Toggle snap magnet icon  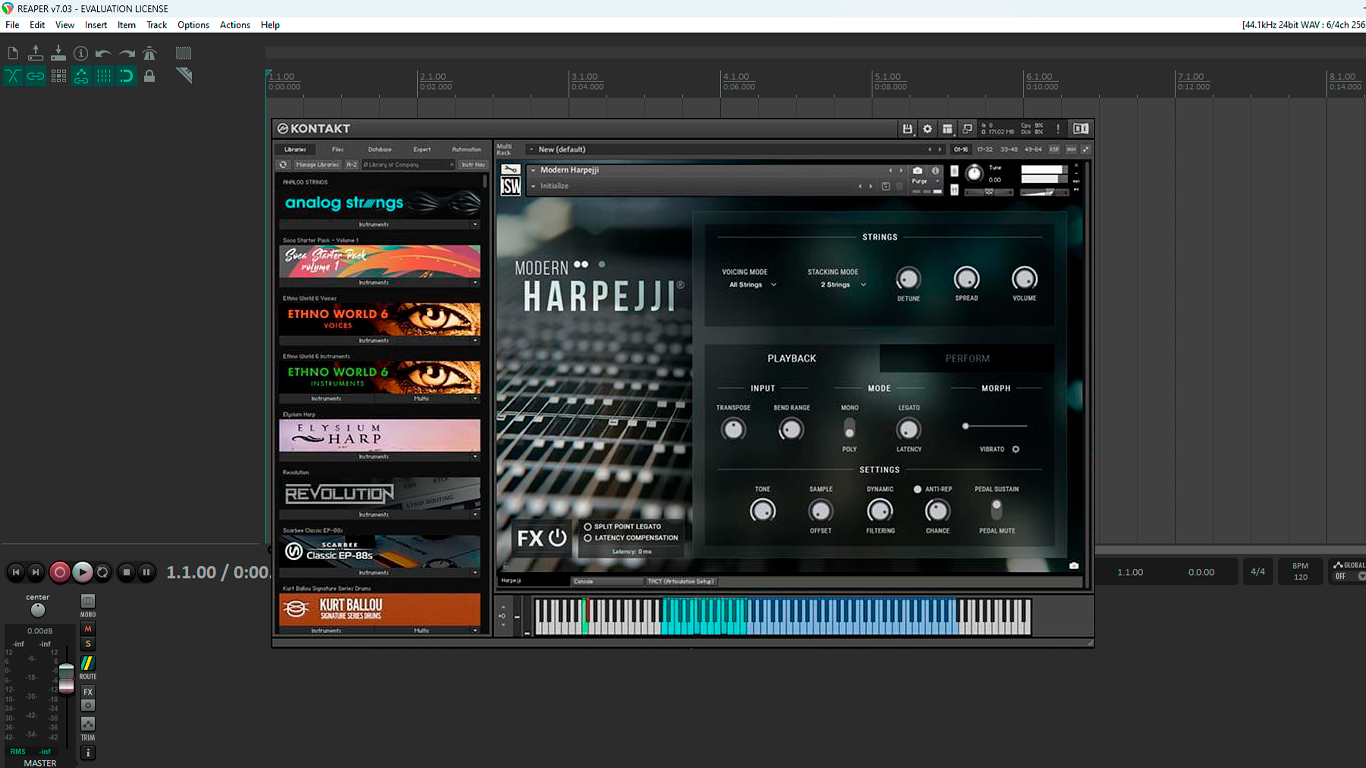pos(127,76)
